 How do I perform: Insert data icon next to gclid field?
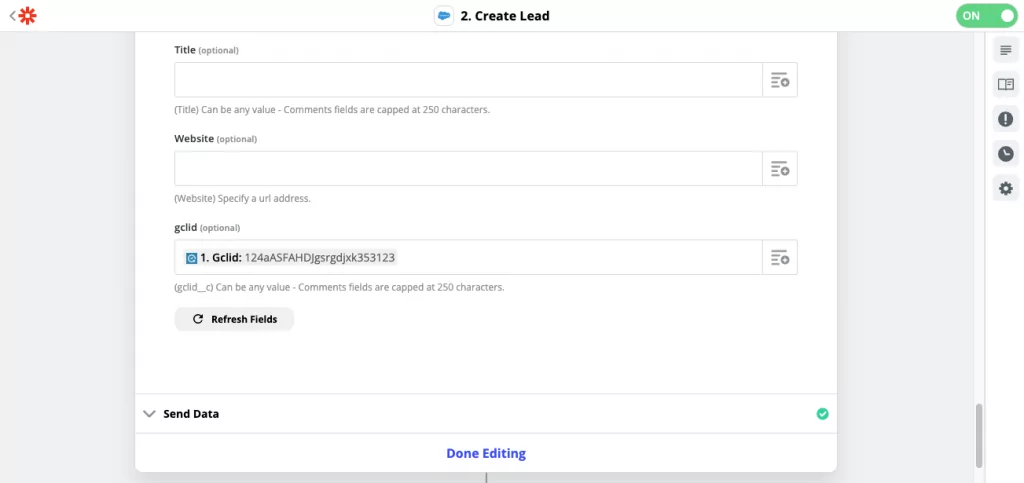tap(780, 258)
